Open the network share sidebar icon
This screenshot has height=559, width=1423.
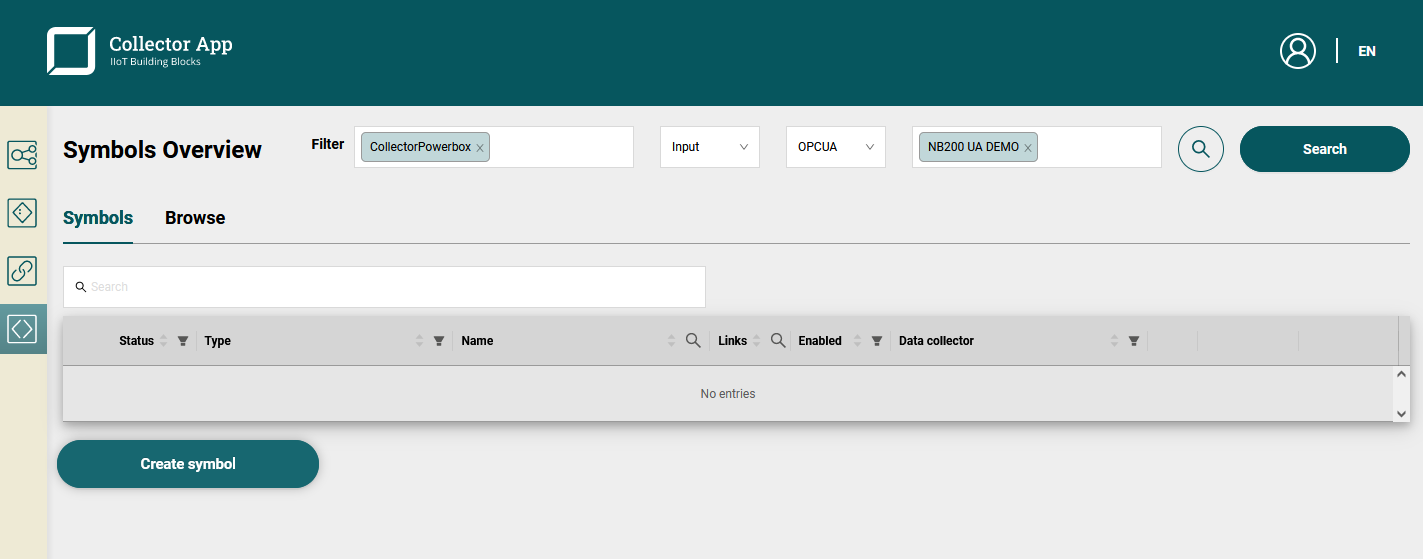[x=22, y=155]
